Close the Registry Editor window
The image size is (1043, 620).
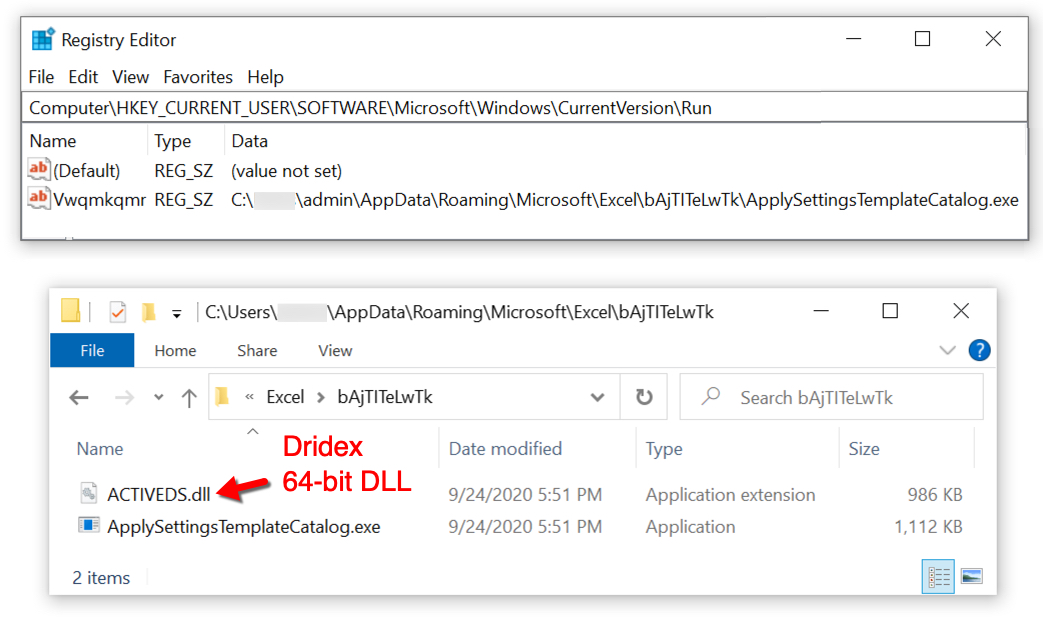coord(993,39)
